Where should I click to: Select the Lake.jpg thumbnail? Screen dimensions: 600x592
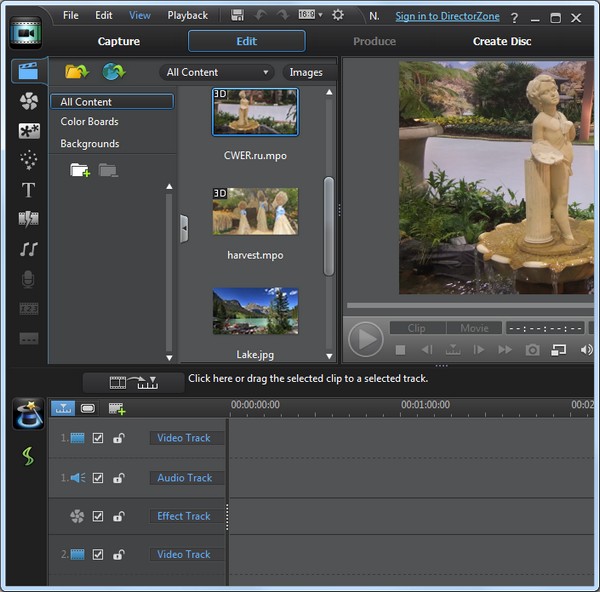tap(255, 311)
